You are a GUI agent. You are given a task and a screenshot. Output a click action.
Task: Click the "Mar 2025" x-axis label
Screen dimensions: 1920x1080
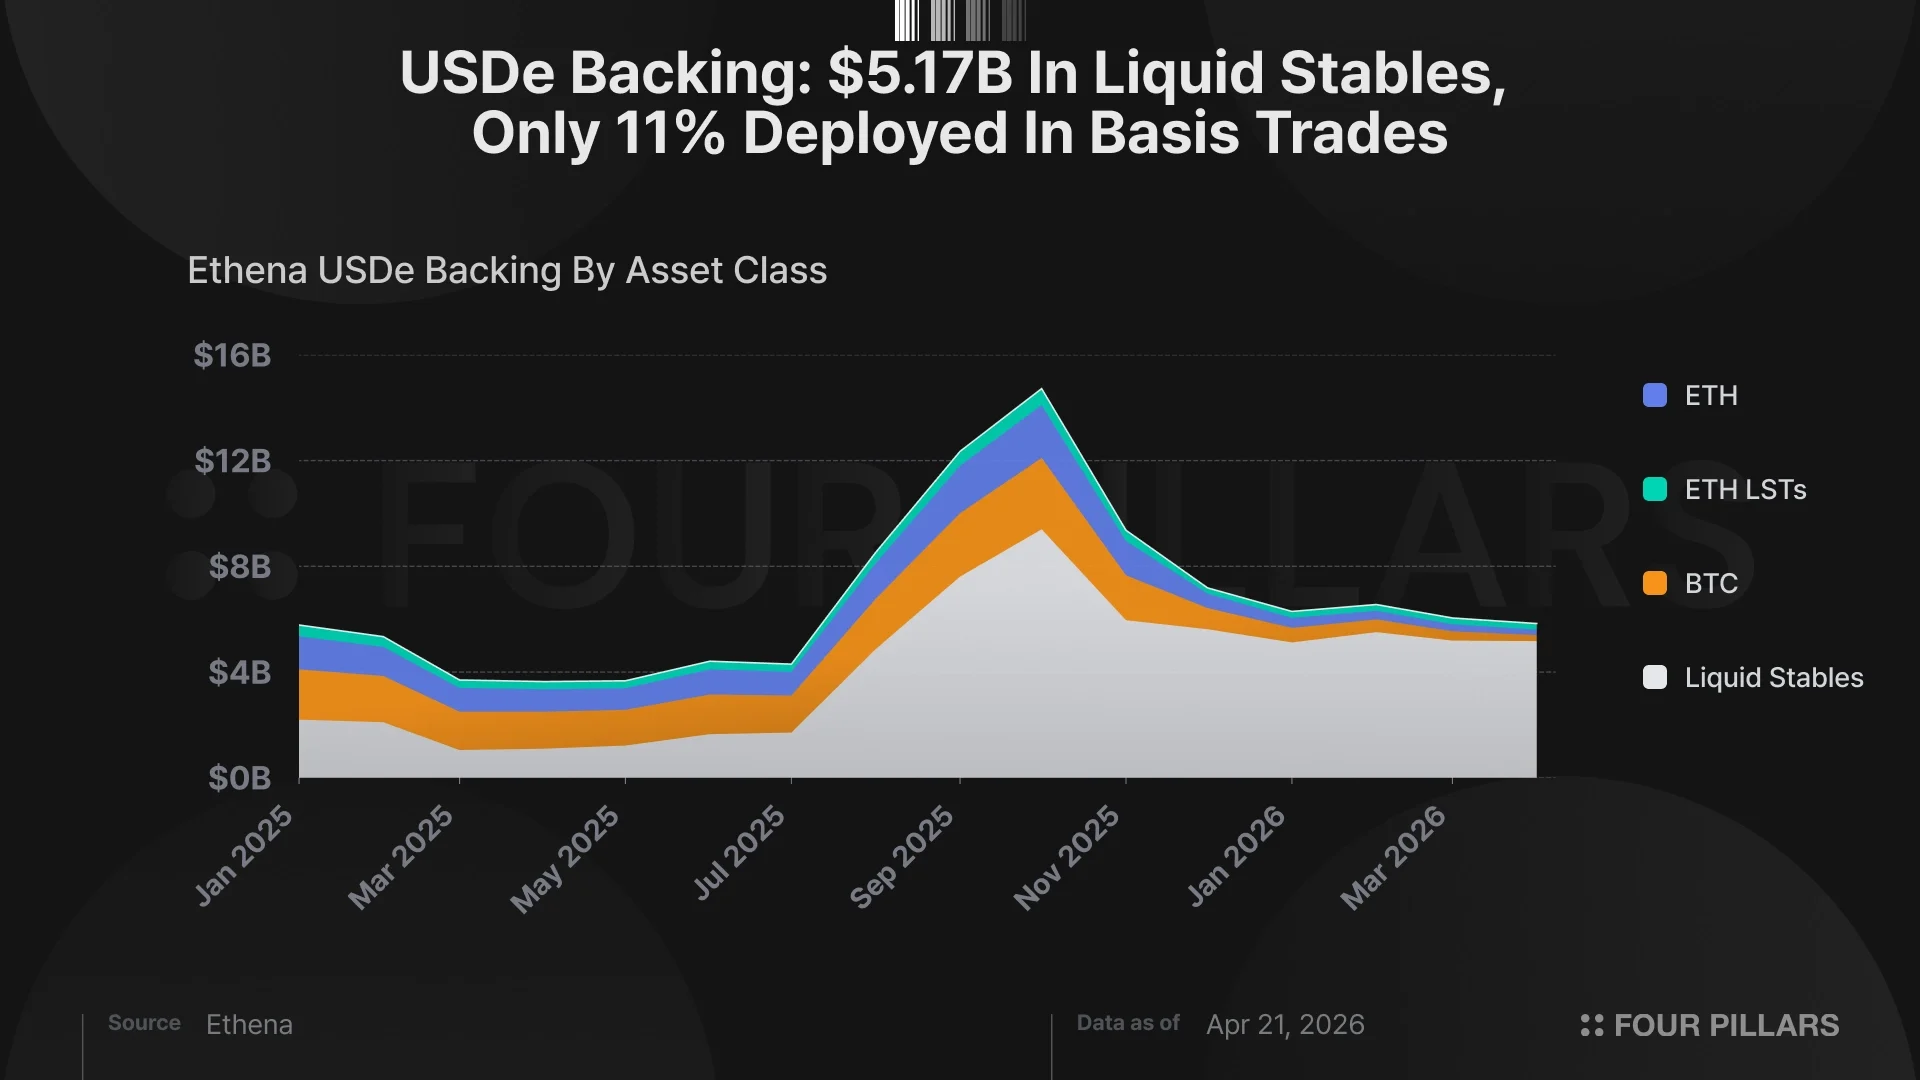[401, 857]
